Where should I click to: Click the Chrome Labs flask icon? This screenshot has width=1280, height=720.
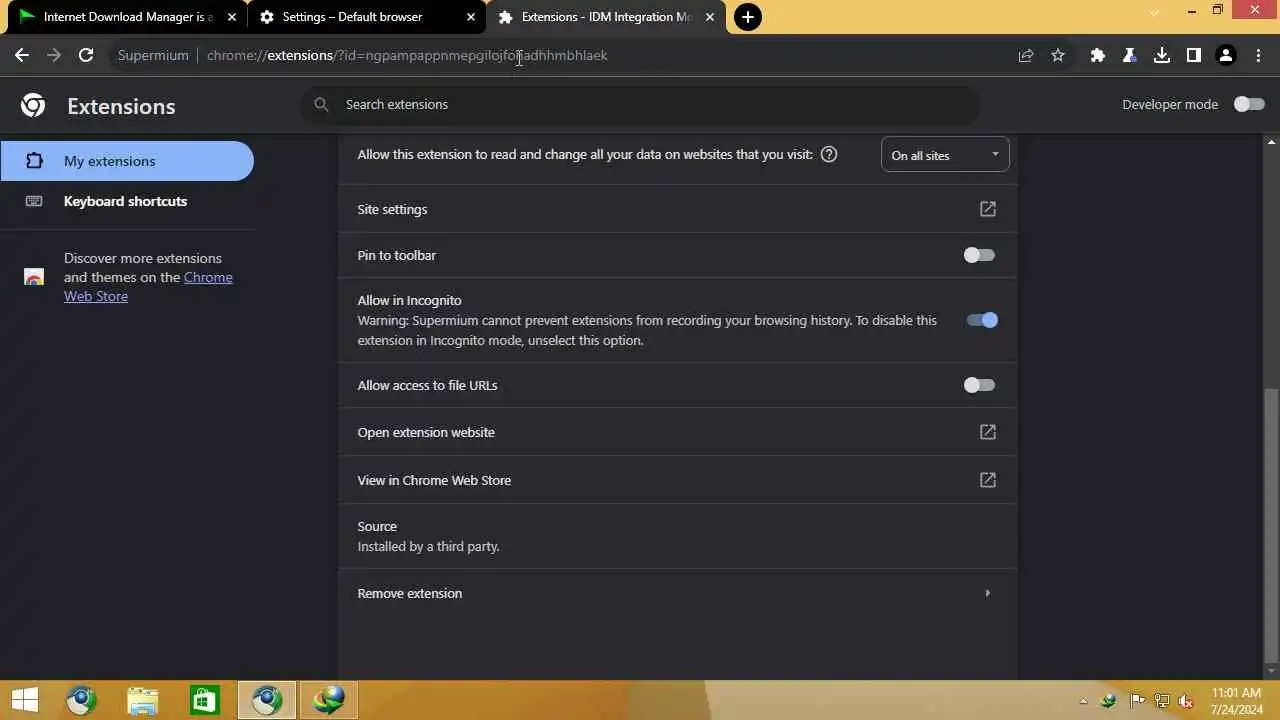(1130, 56)
